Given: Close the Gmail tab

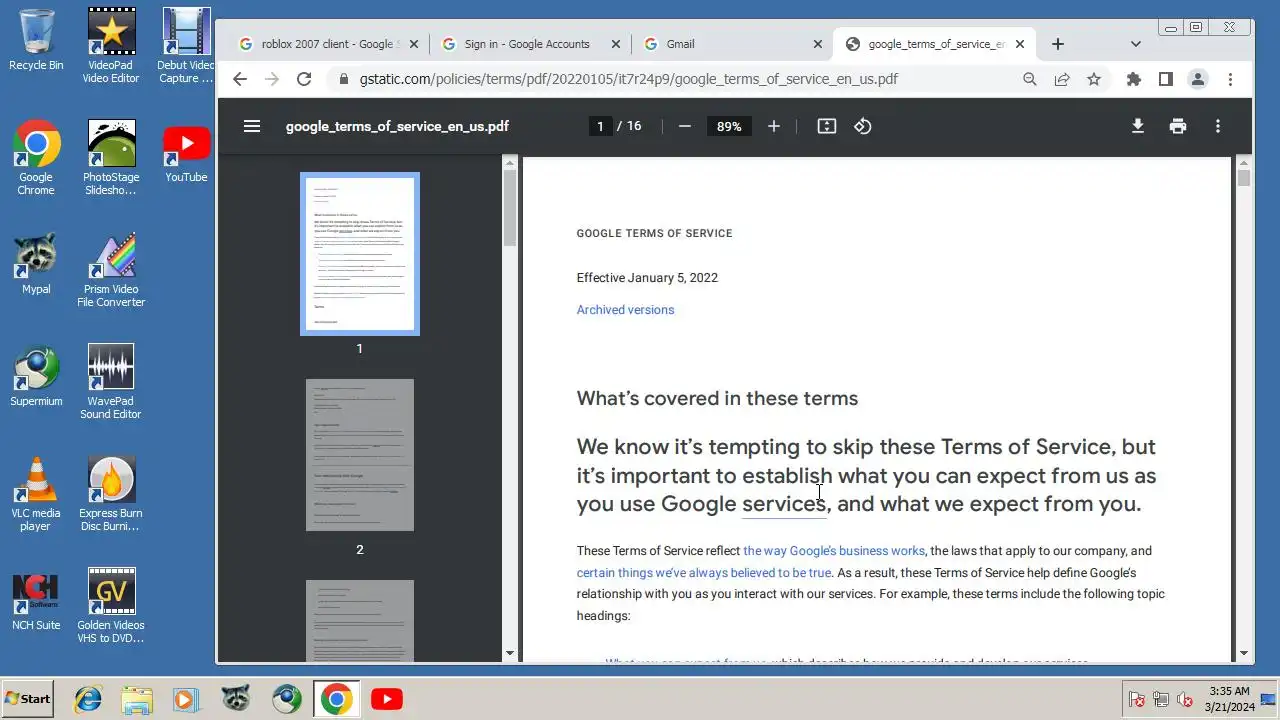Looking at the screenshot, I should click(x=817, y=44).
